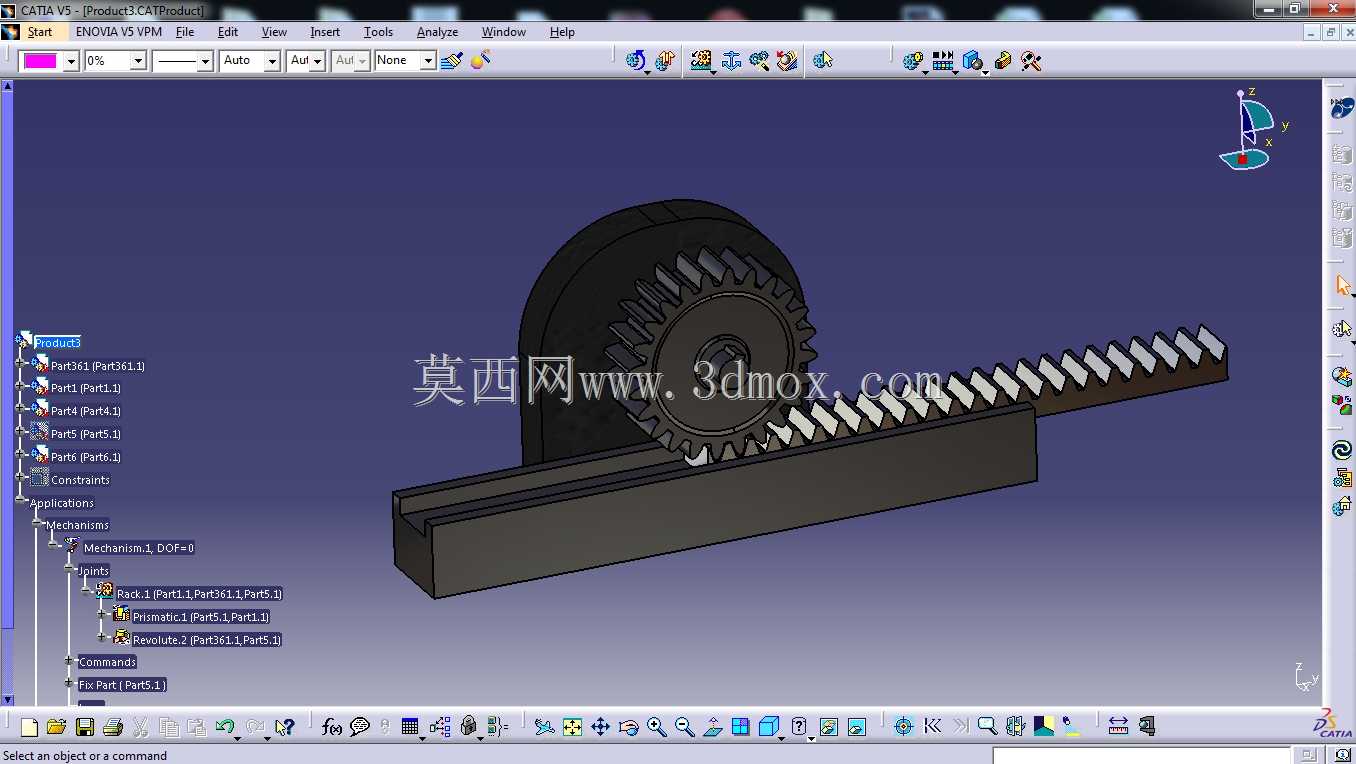Click the Zoom In magnifier
This screenshot has height=764, width=1356.
(x=656, y=727)
